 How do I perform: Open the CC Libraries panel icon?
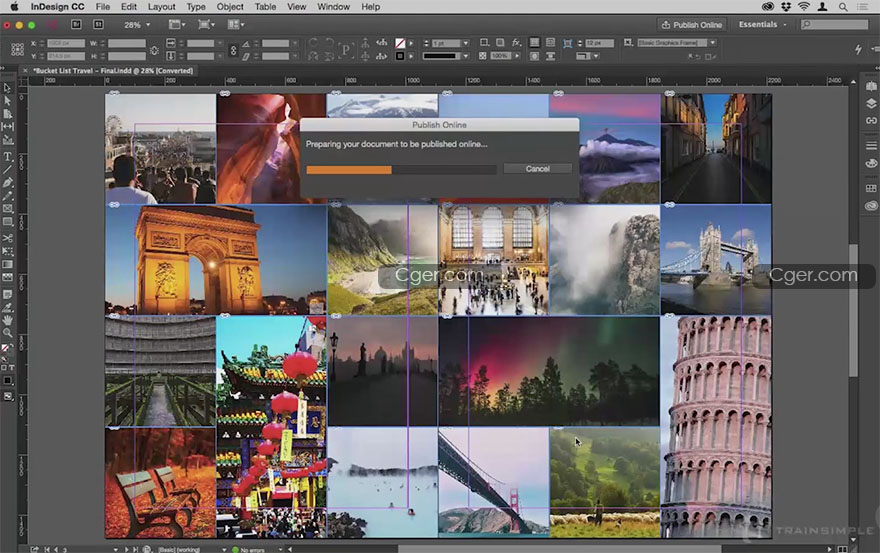871,205
